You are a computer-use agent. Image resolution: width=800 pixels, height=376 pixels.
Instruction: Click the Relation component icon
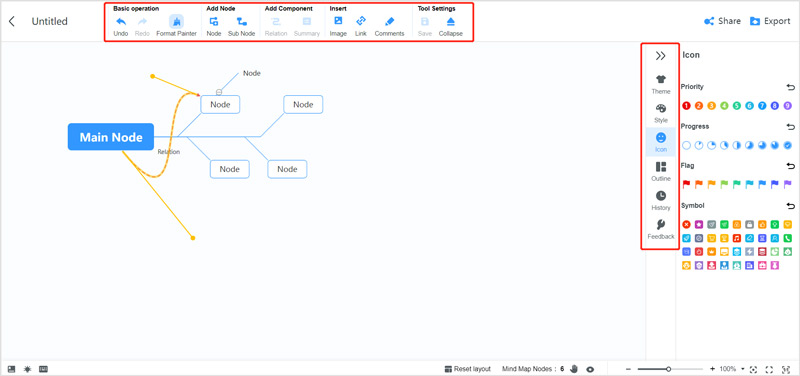(276, 21)
